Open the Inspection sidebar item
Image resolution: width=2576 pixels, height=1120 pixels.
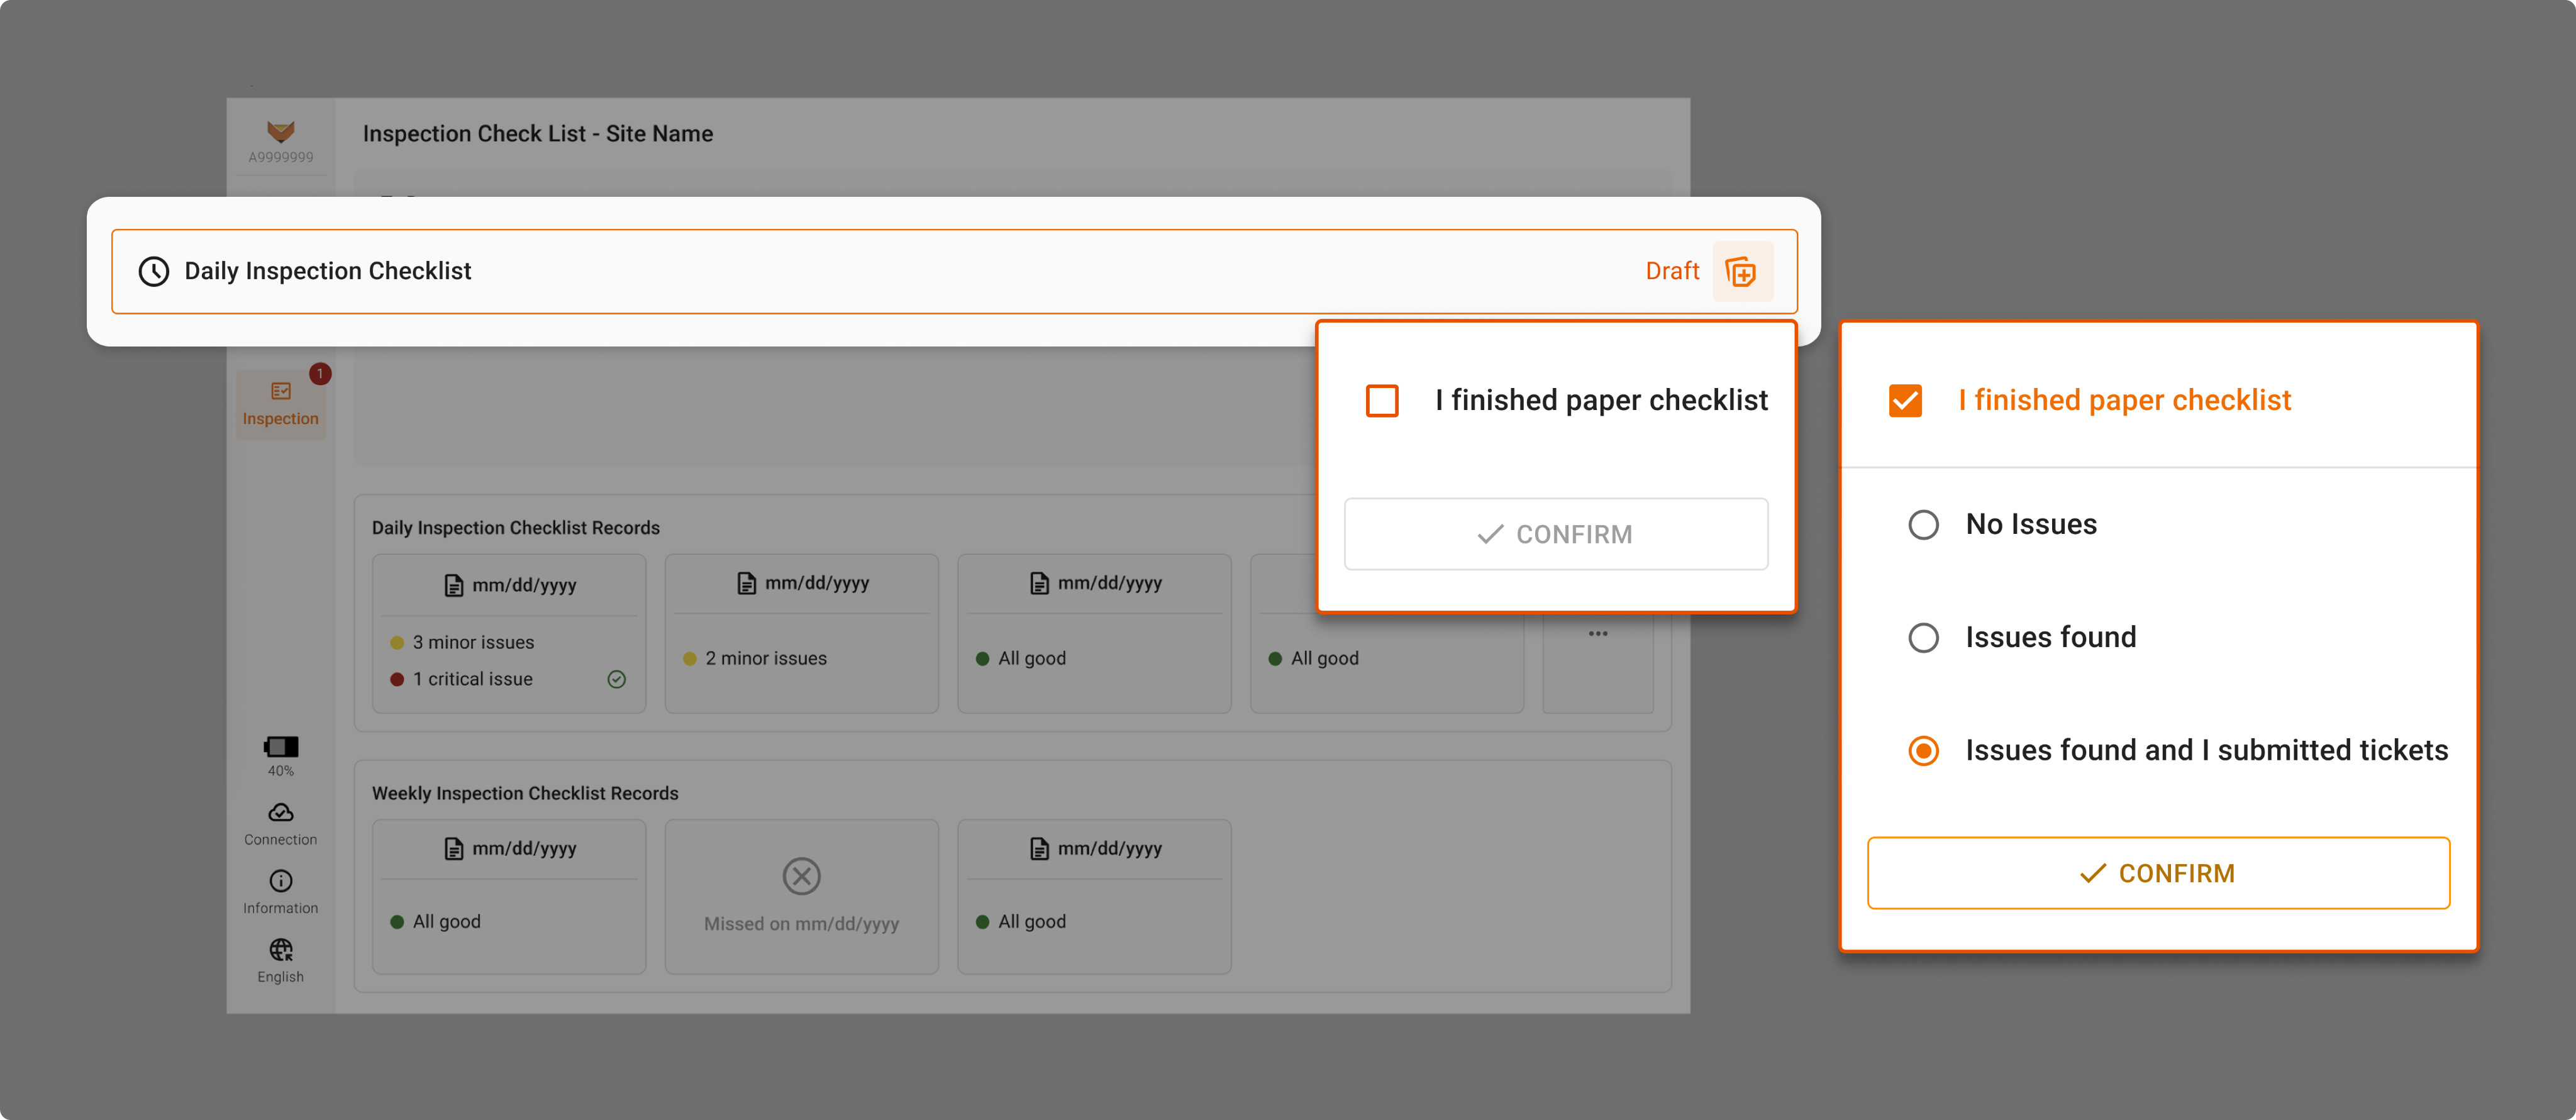280,404
